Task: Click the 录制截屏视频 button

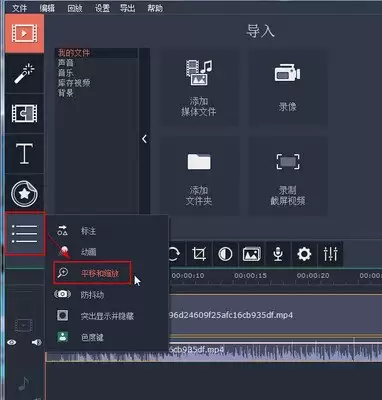Action: pos(288,176)
